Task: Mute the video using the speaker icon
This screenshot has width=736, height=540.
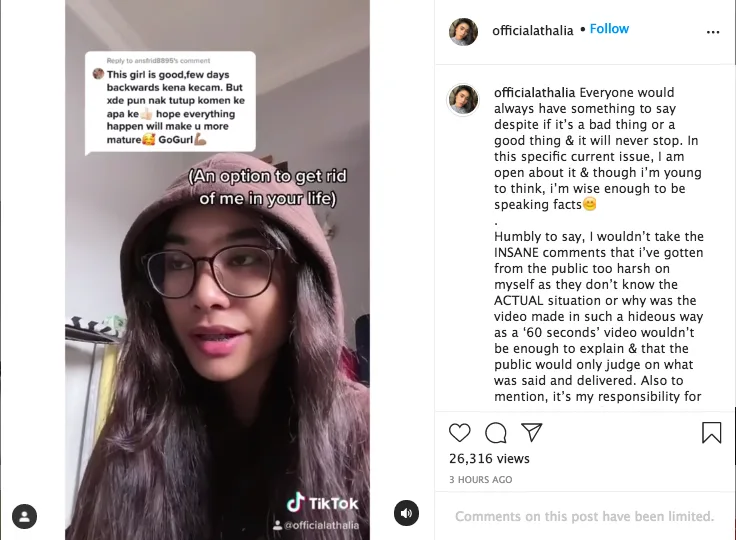Action: pos(406,513)
